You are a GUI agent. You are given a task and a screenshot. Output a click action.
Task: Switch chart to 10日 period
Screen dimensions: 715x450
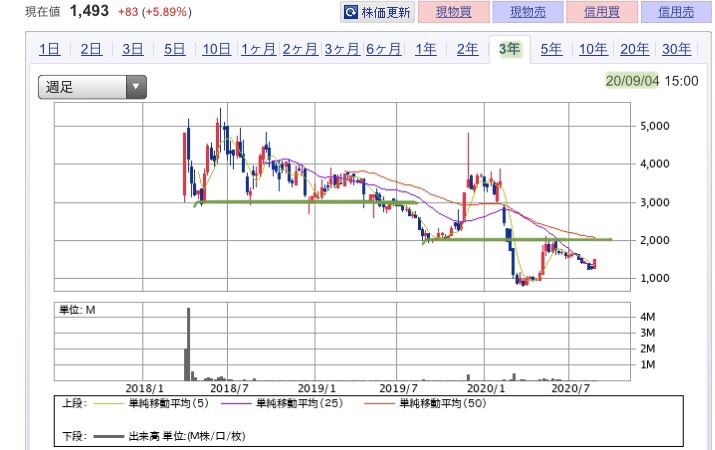217,49
